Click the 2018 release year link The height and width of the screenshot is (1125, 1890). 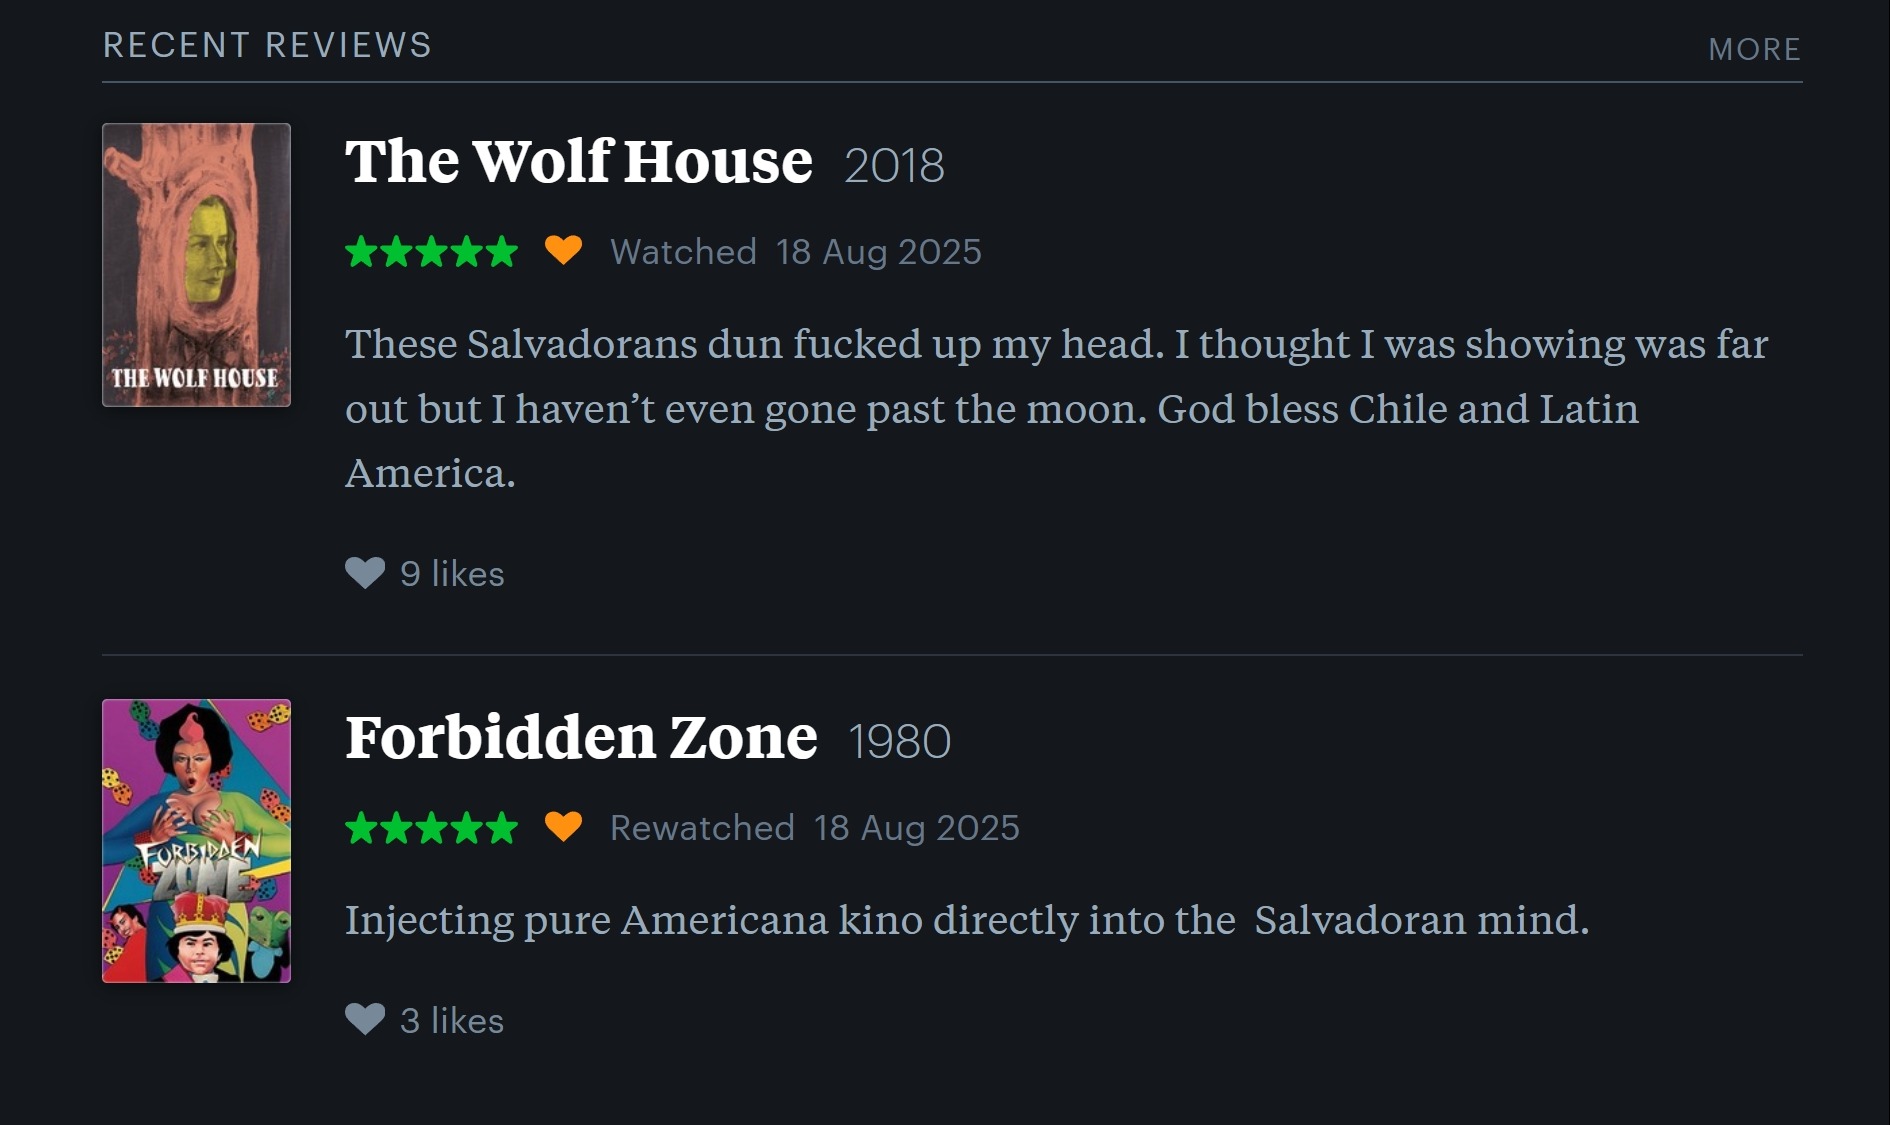894,165
